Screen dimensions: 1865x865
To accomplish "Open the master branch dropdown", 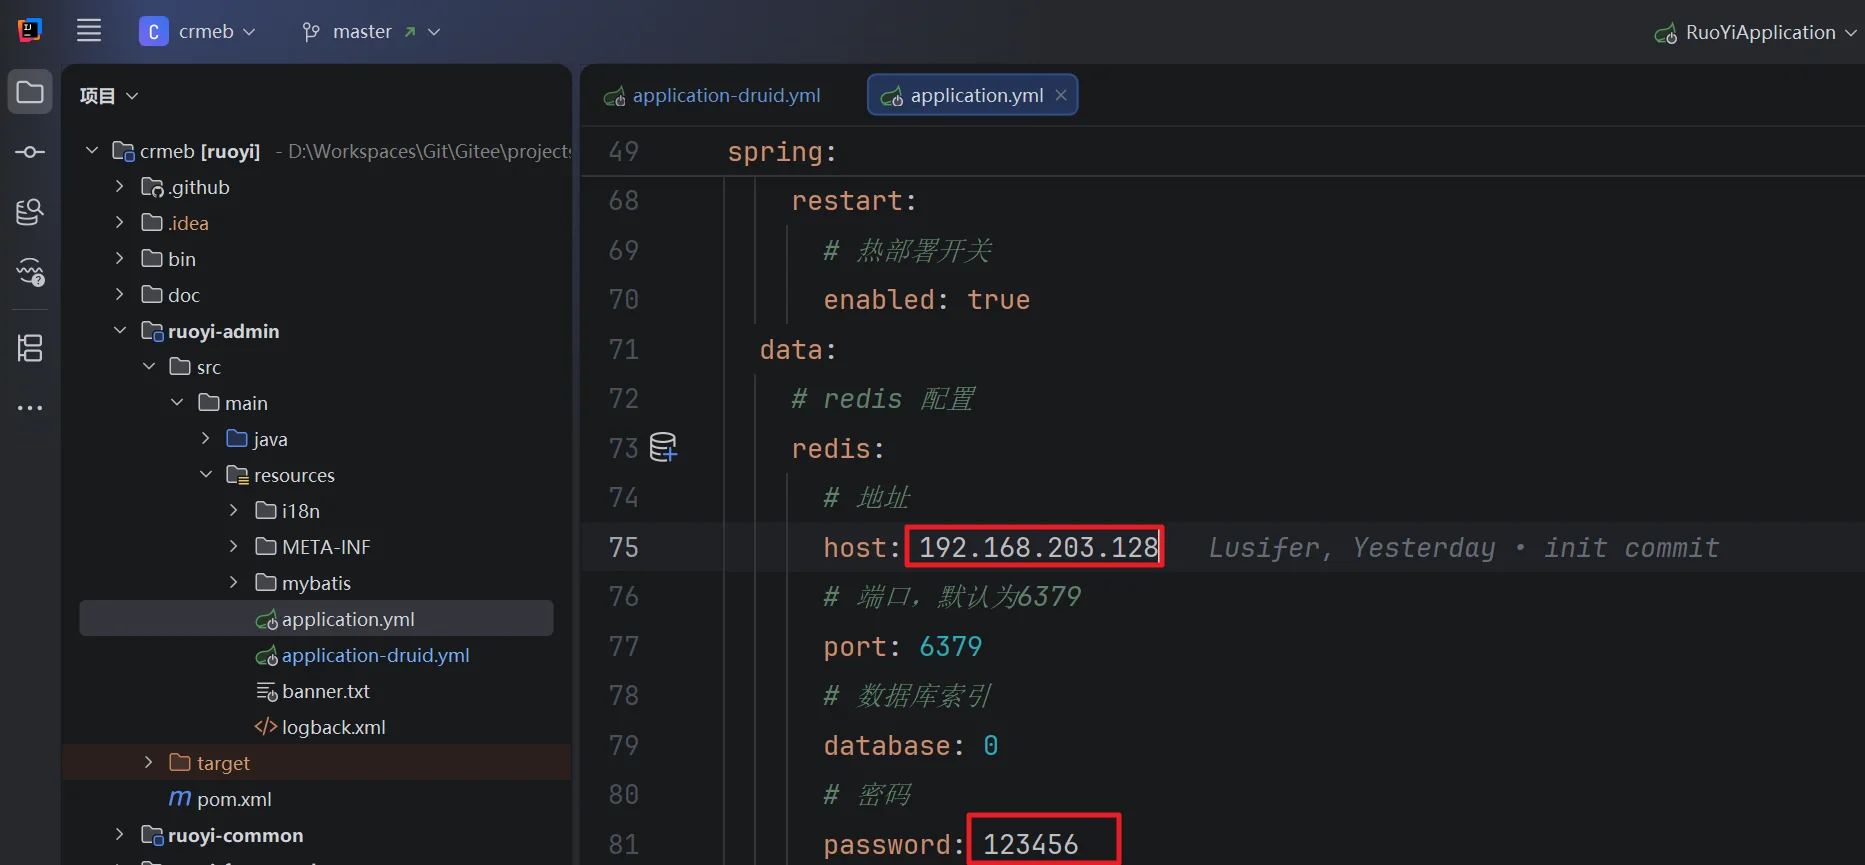I will coord(434,32).
